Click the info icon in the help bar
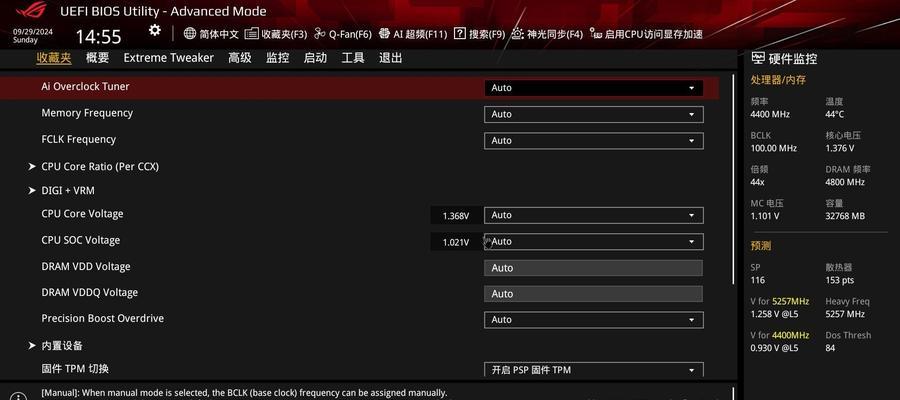The image size is (900, 400). pyautogui.click(x=18, y=395)
